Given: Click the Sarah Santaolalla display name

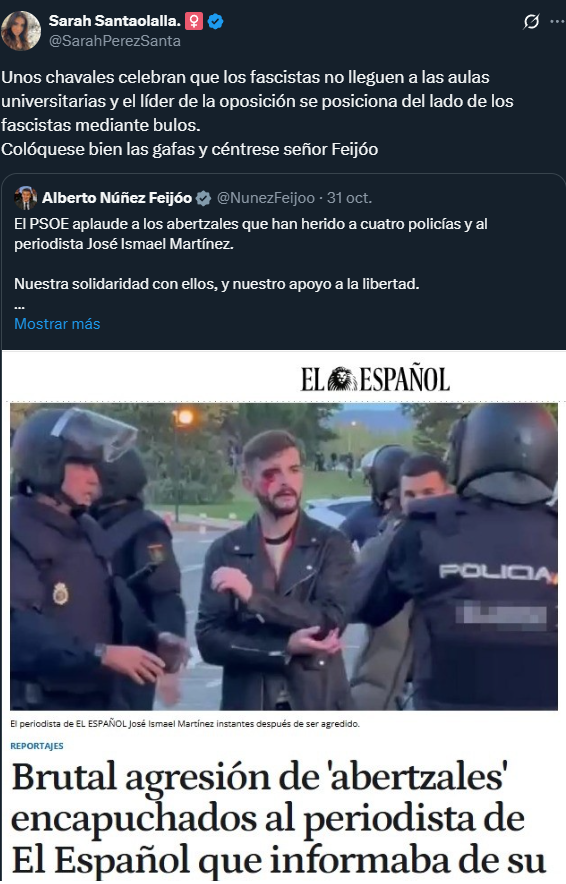Looking at the screenshot, I should click(x=114, y=21).
